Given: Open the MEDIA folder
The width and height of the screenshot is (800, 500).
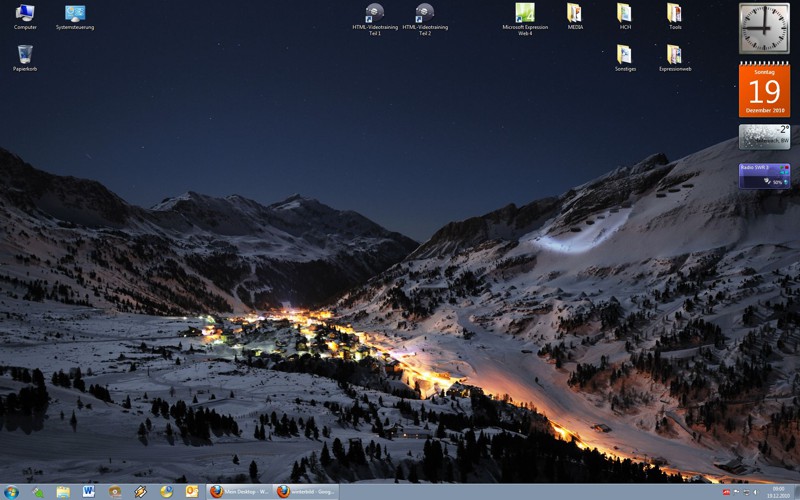Looking at the screenshot, I should [x=575, y=14].
